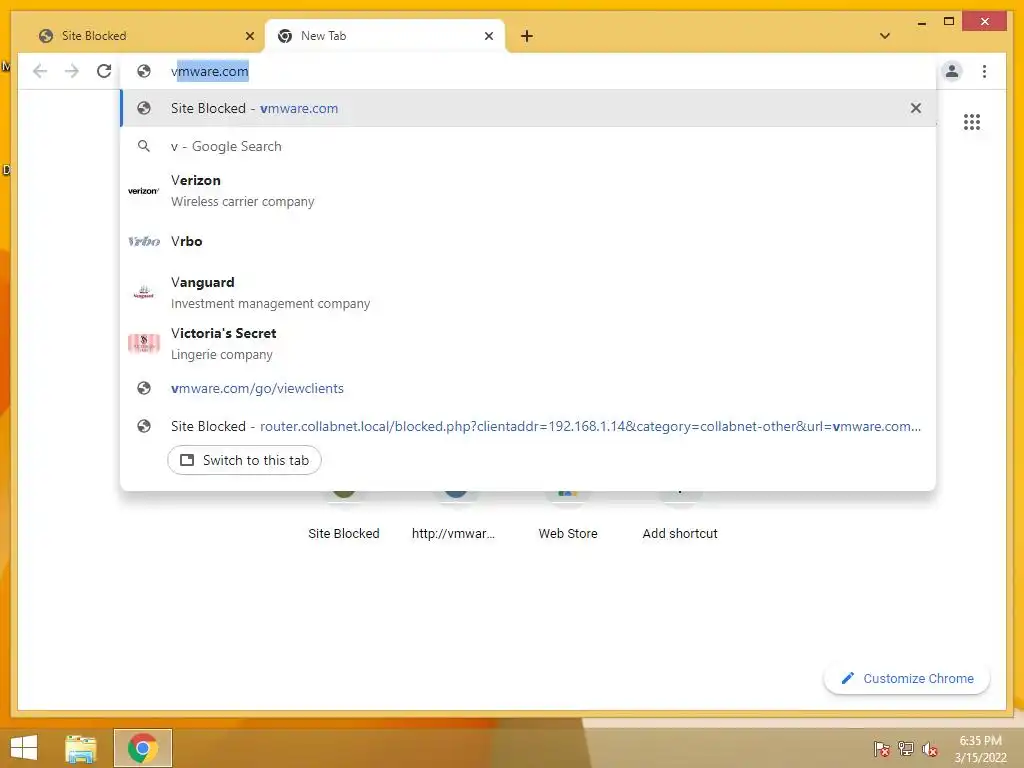1024x768 pixels.
Task: Click the vmware.com address bar text
Action: (x=210, y=71)
